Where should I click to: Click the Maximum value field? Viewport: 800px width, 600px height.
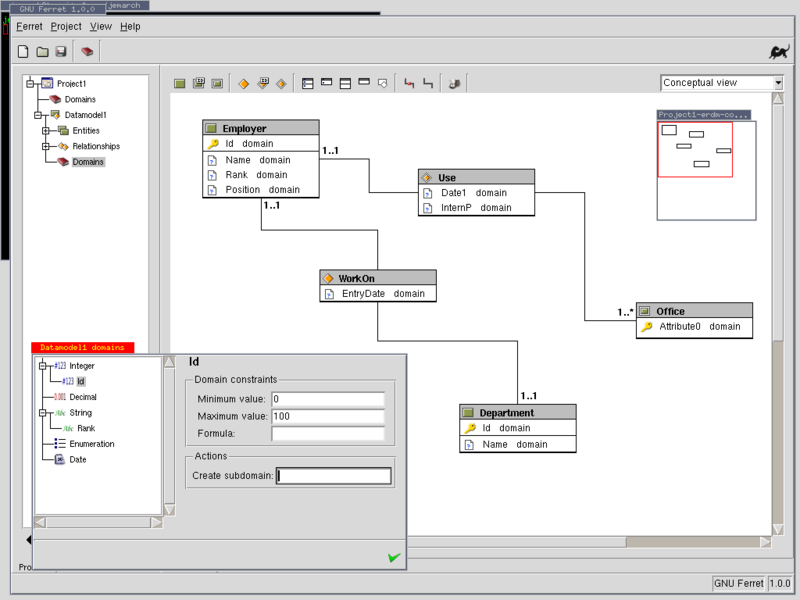[x=328, y=416]
